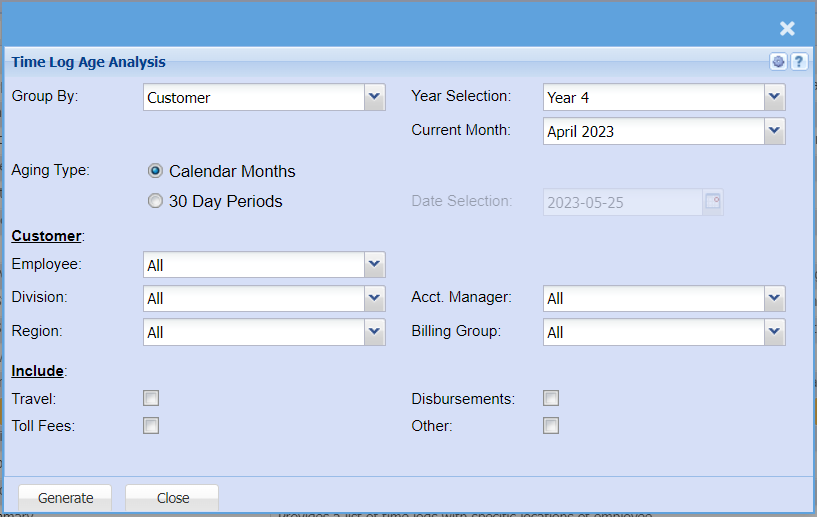Screen dimensions: 817x517
Task: Enable the Travel checkbox
Action: coord(151,399)
